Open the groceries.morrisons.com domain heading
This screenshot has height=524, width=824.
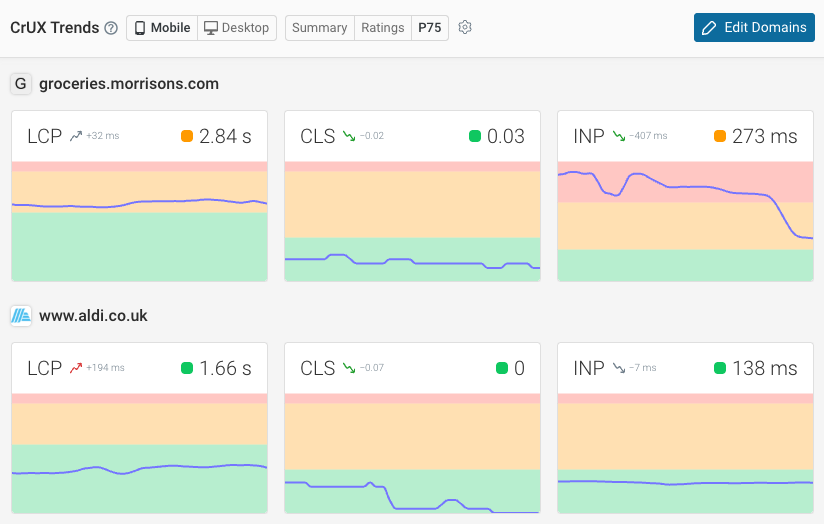click(129, 84)
